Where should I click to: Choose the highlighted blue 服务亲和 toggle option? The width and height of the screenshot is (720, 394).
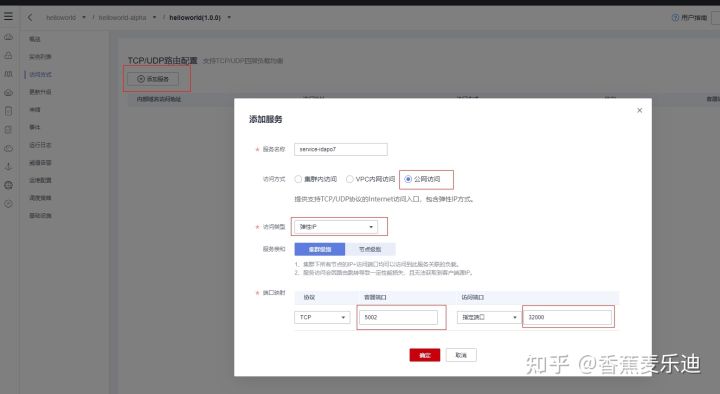point(320,249)
